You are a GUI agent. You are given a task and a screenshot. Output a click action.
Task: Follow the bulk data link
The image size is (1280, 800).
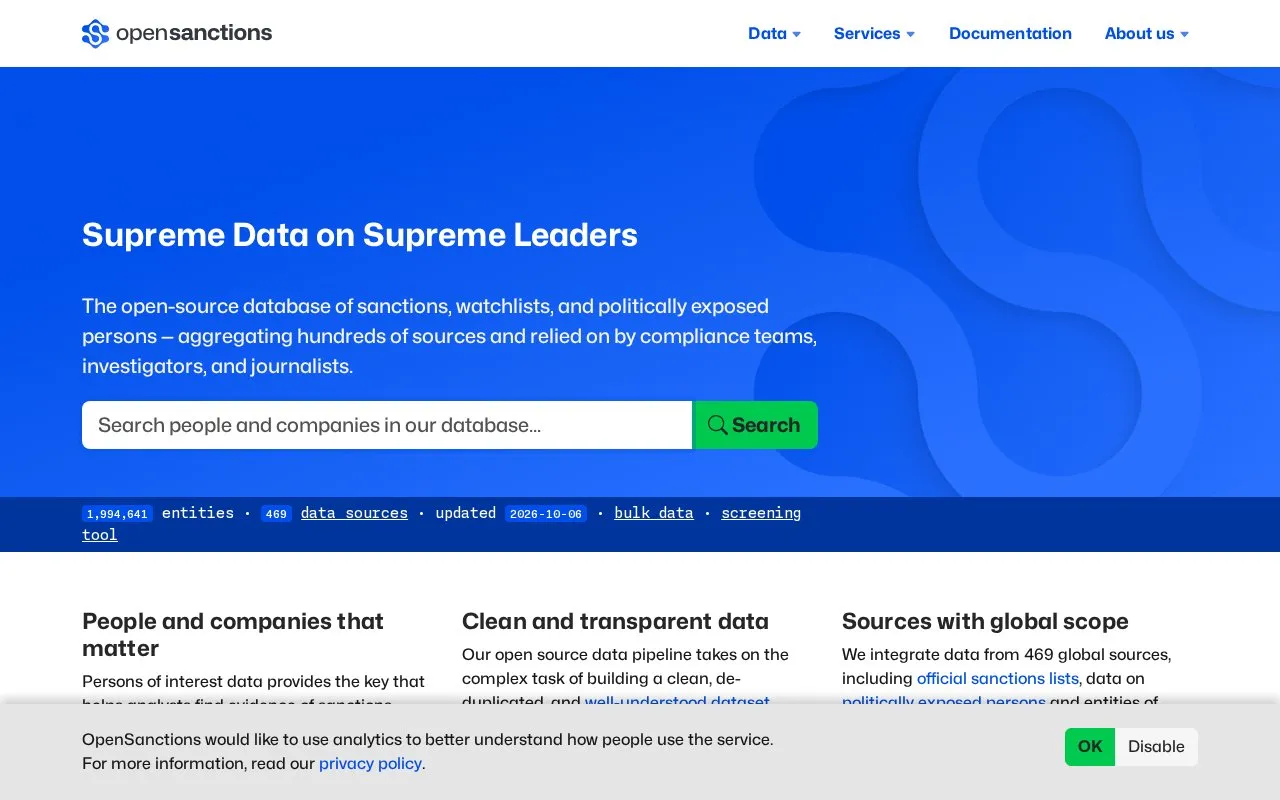tap(654, 513)
